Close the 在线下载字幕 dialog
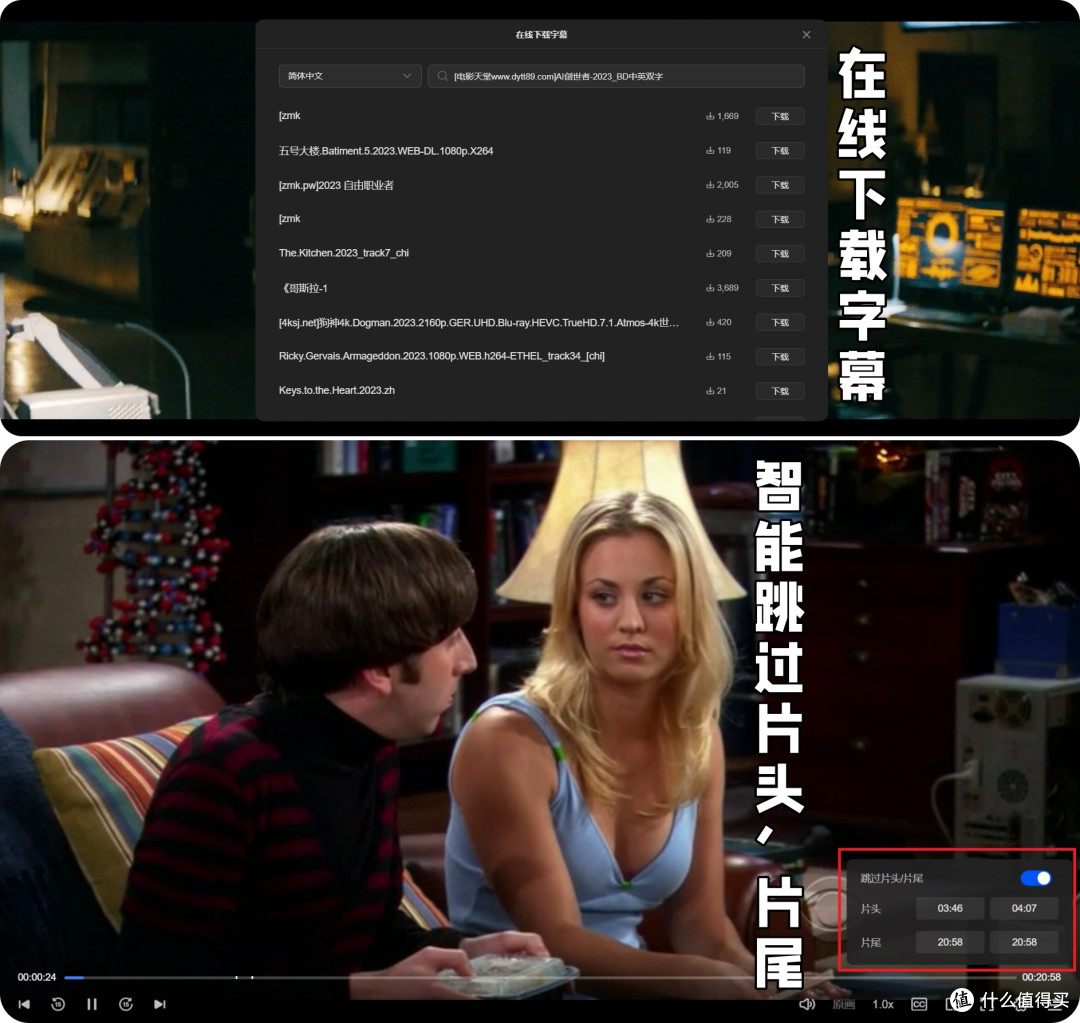The width and height of the screenshot is (1080, 1023). tap(806, 34)
